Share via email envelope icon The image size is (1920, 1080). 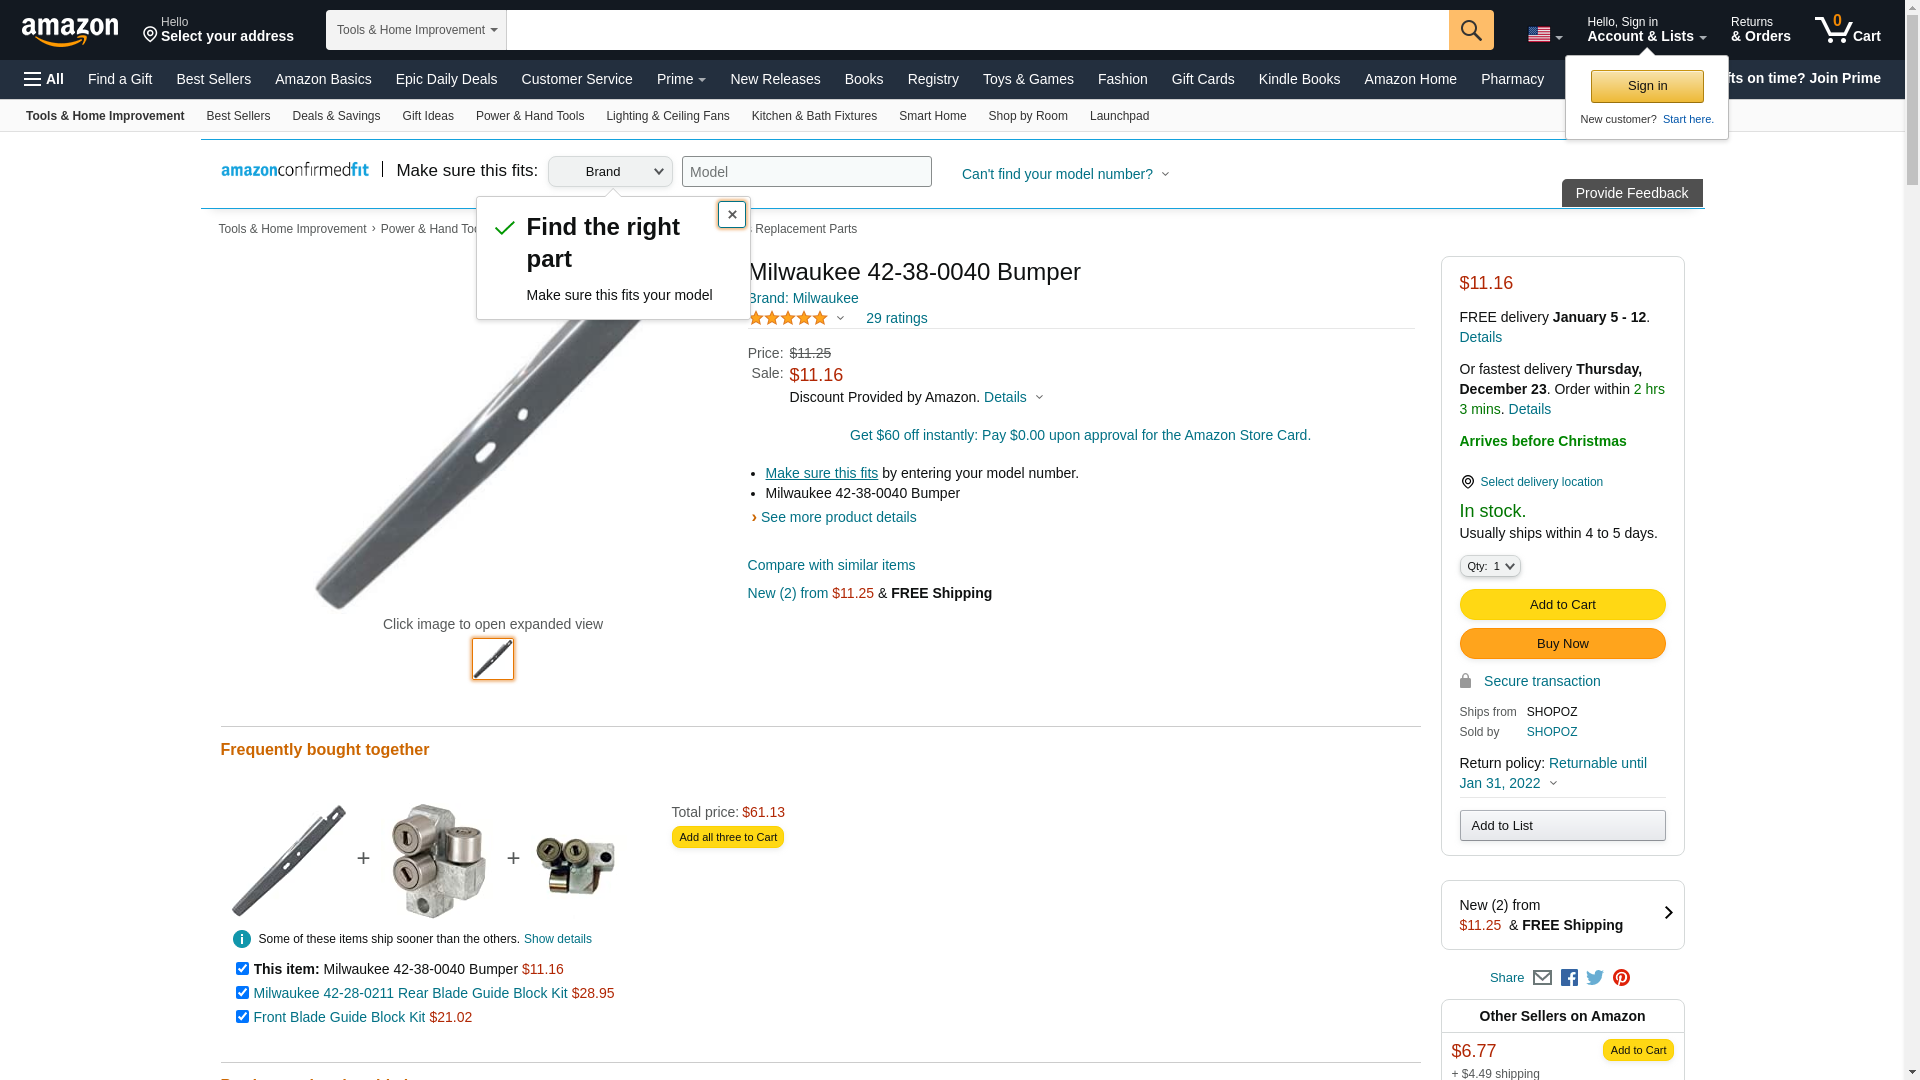[1542, 978]
